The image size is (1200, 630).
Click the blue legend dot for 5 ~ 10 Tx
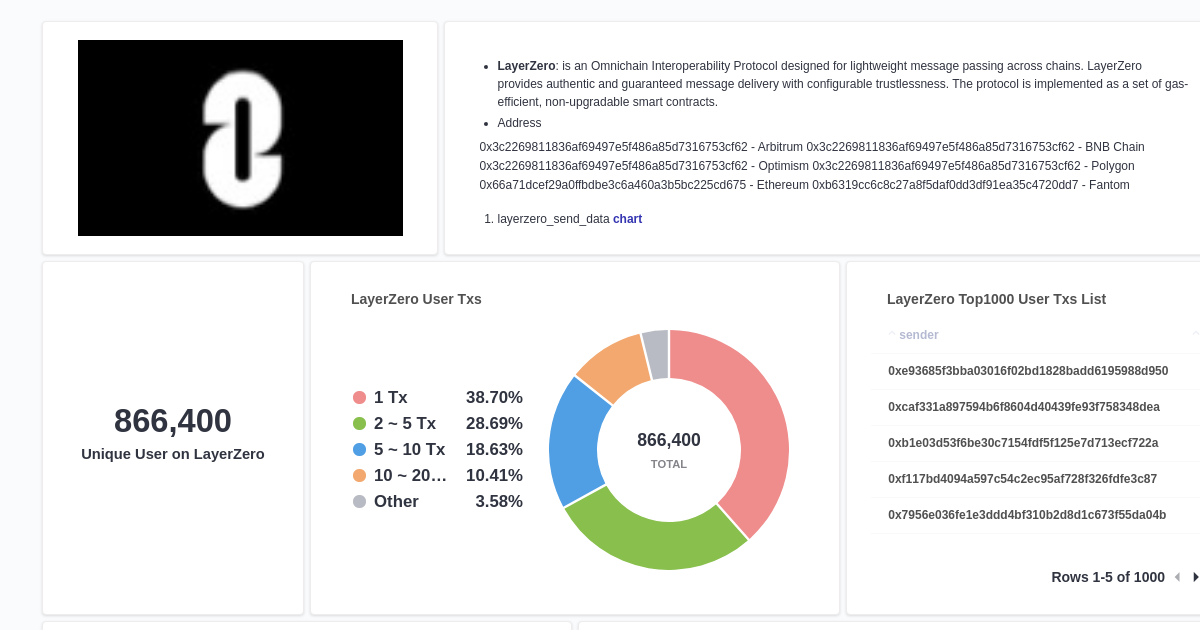point(359,449)
